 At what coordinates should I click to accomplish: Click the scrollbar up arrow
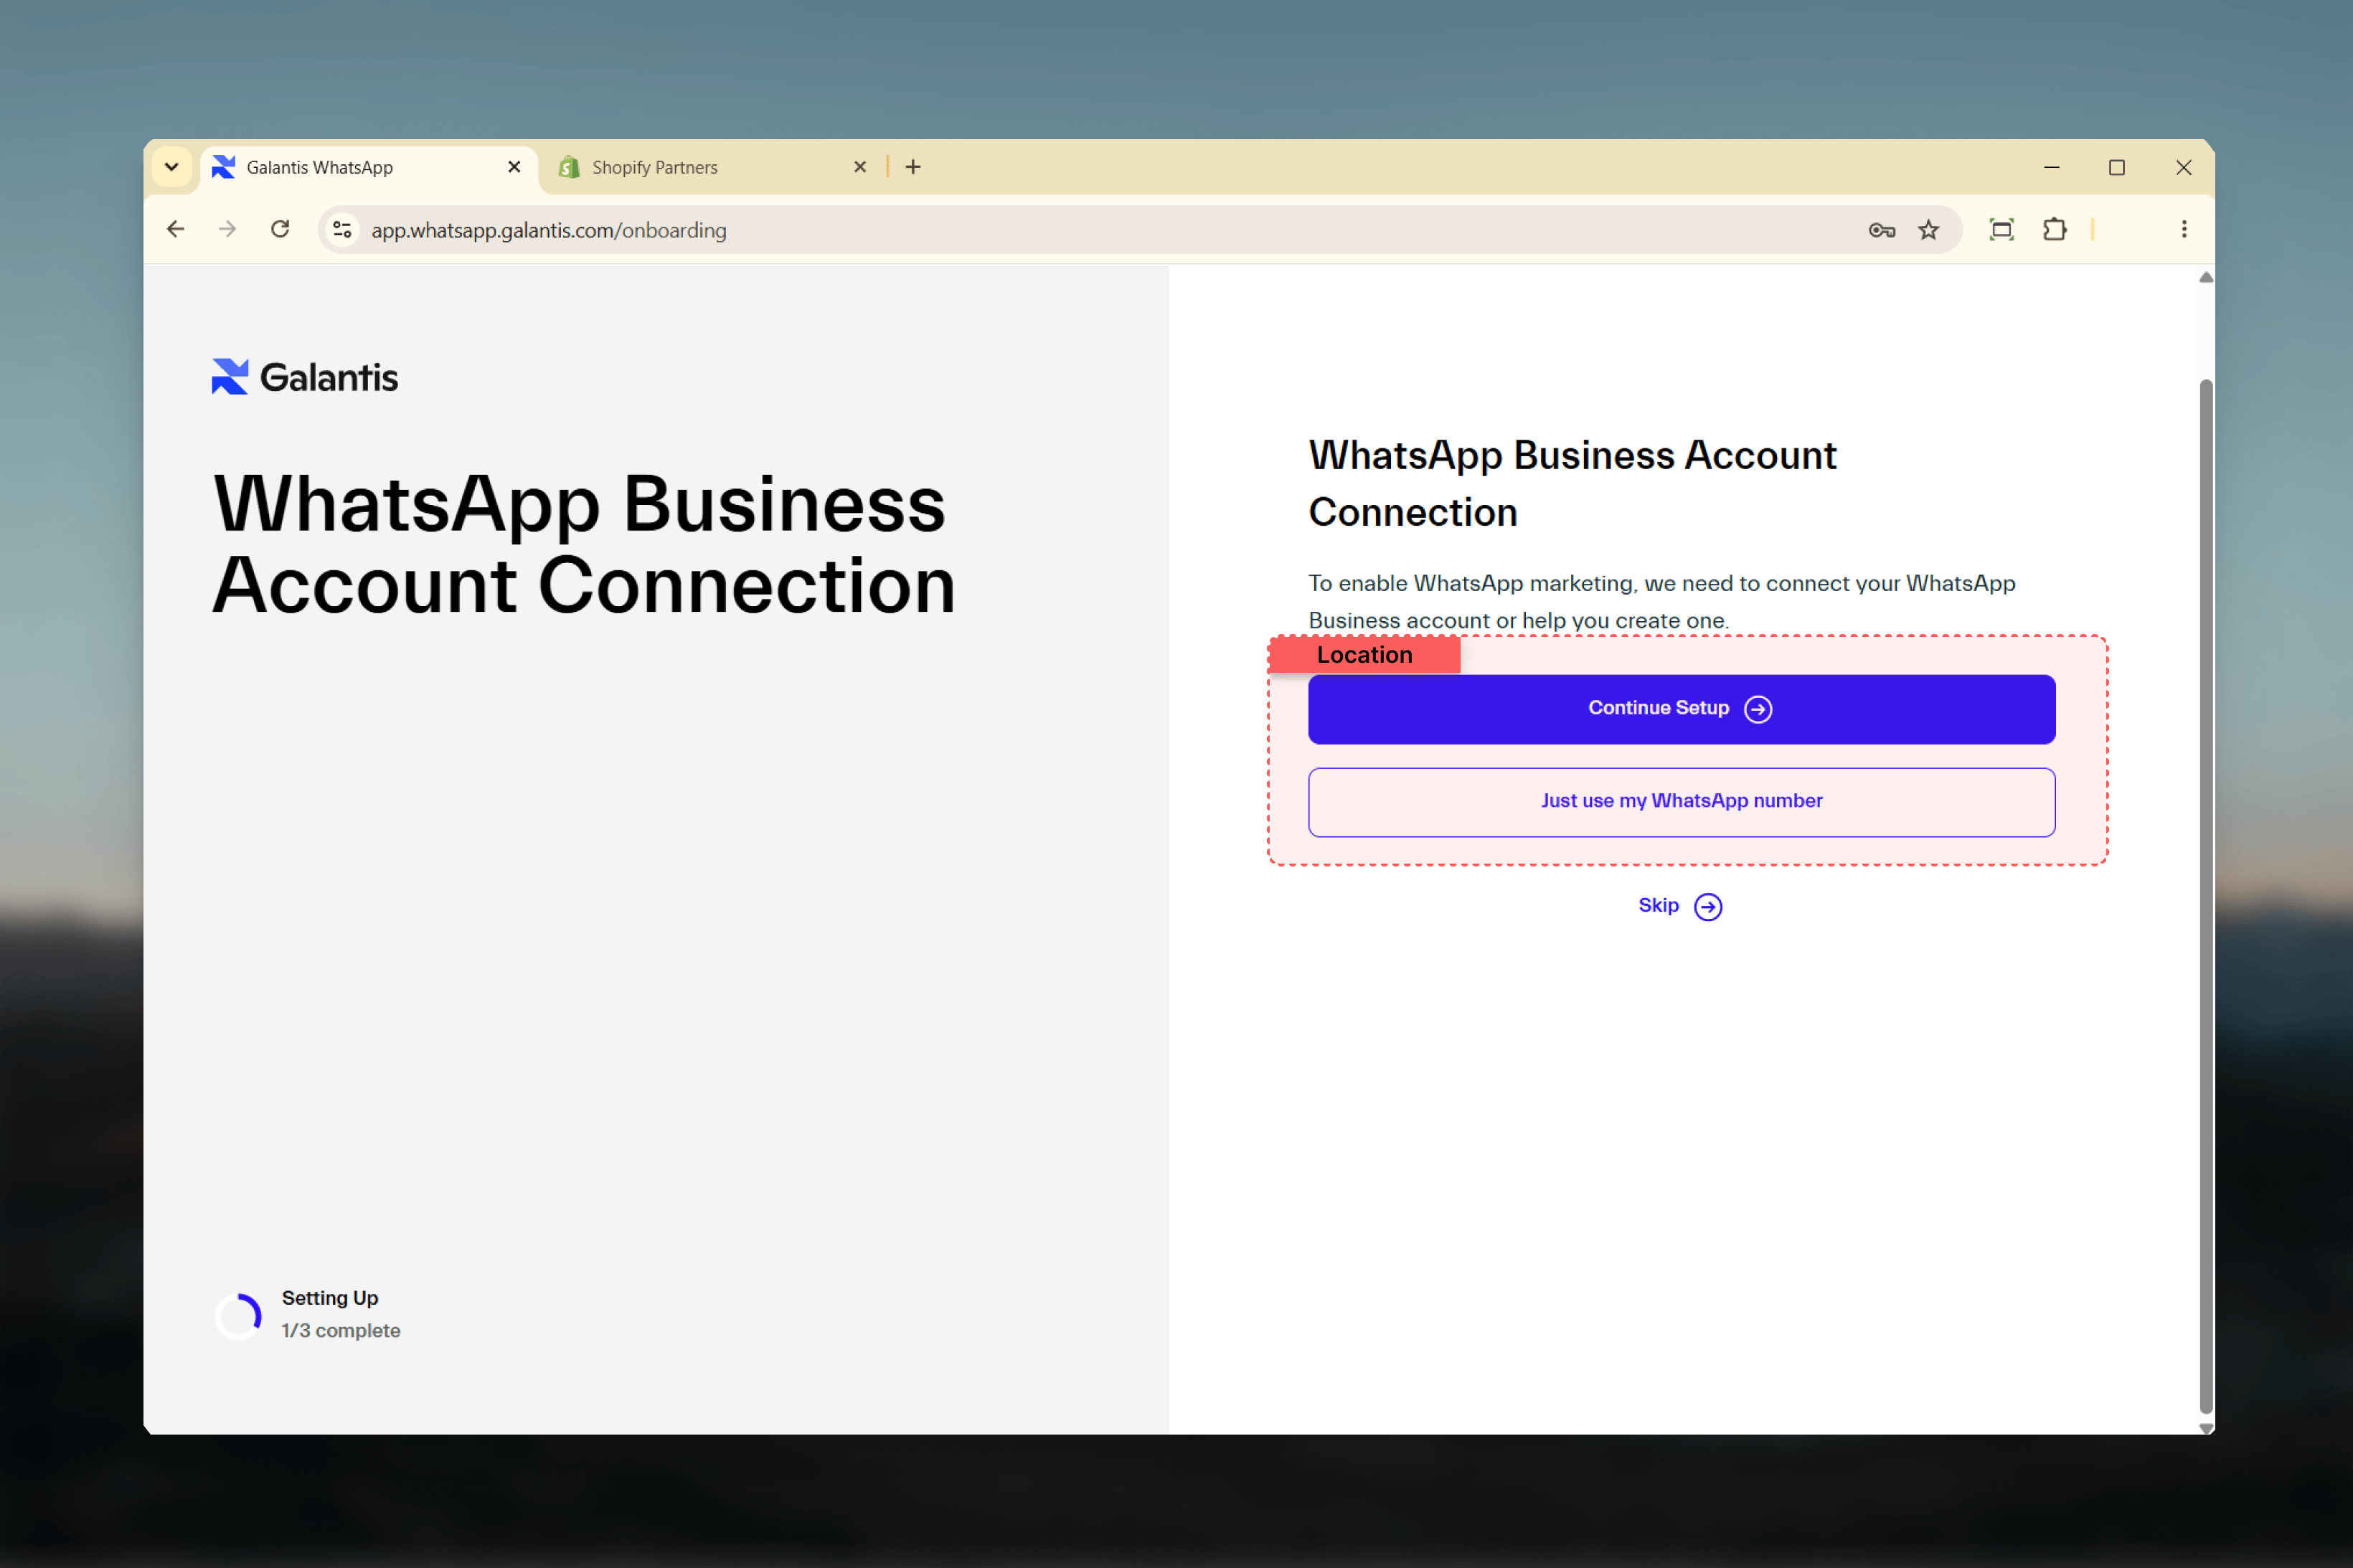(x=2205, y=277)
